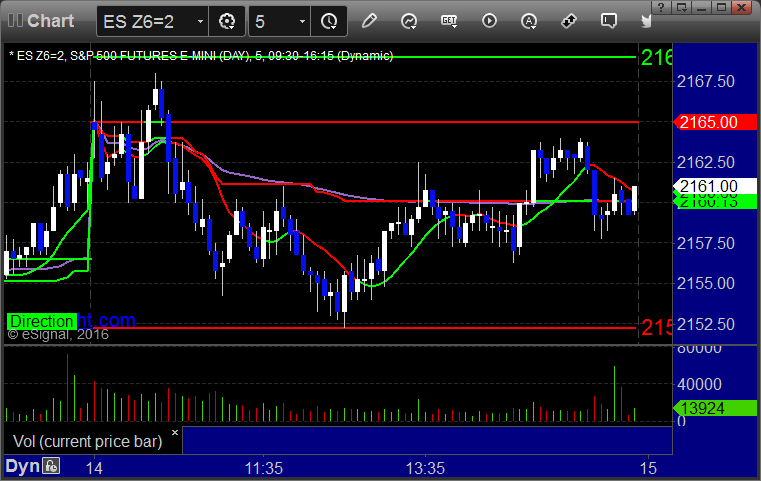This screenshot has width=761, height=481.
Task: Click the red 2165.00 price marker
Action: 715,122
